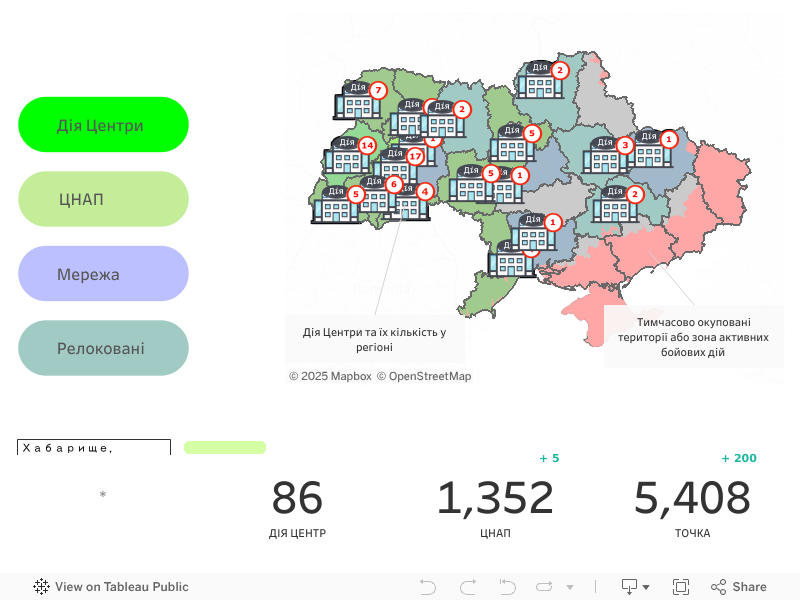Click the Undo arrow in the toolbar
This screenshot has width=800, height=600.
428,587
